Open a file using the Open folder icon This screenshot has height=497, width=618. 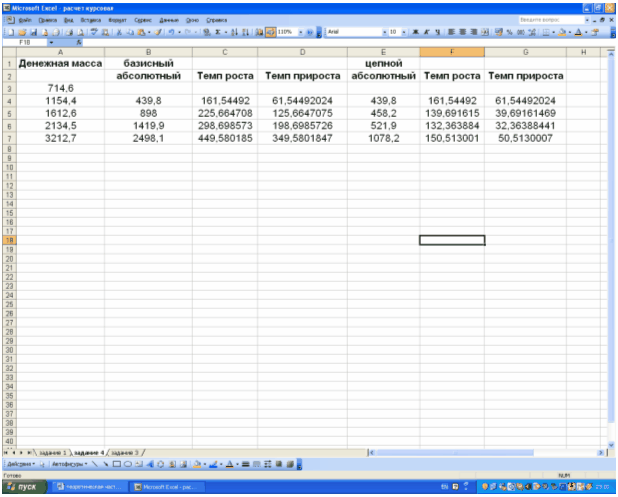pyautogui.click(x=22, y=32)
